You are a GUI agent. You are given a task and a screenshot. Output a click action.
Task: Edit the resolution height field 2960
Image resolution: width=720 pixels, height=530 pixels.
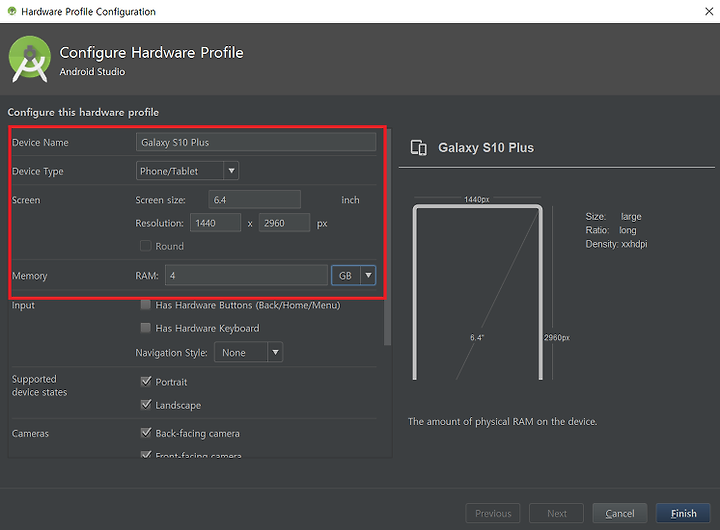[284, 223]
